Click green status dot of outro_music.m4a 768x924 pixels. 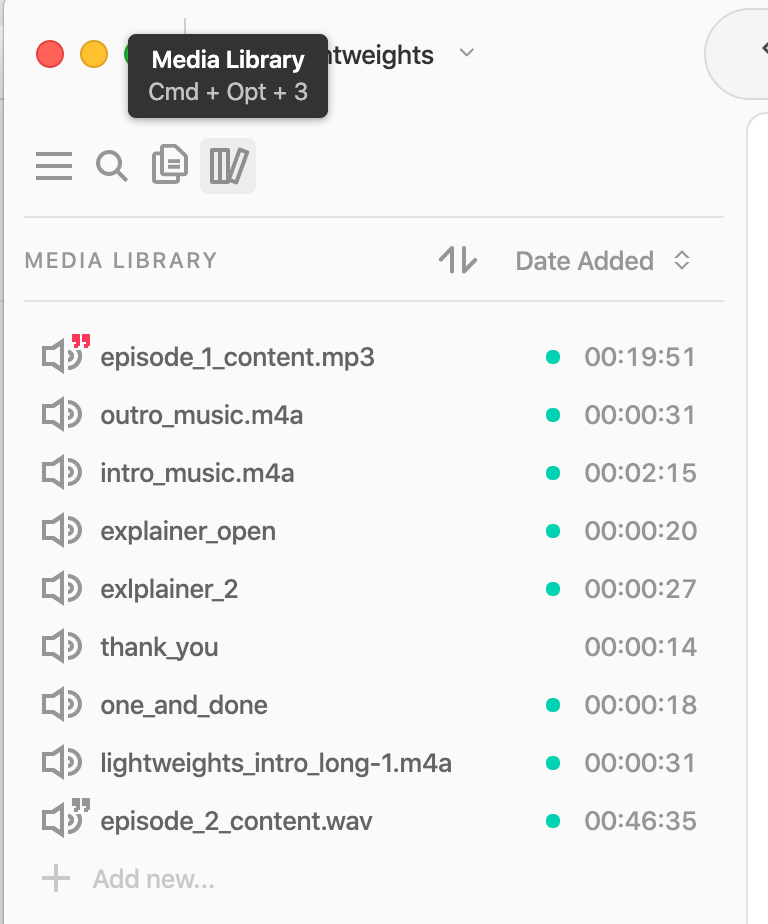[553, 415]
